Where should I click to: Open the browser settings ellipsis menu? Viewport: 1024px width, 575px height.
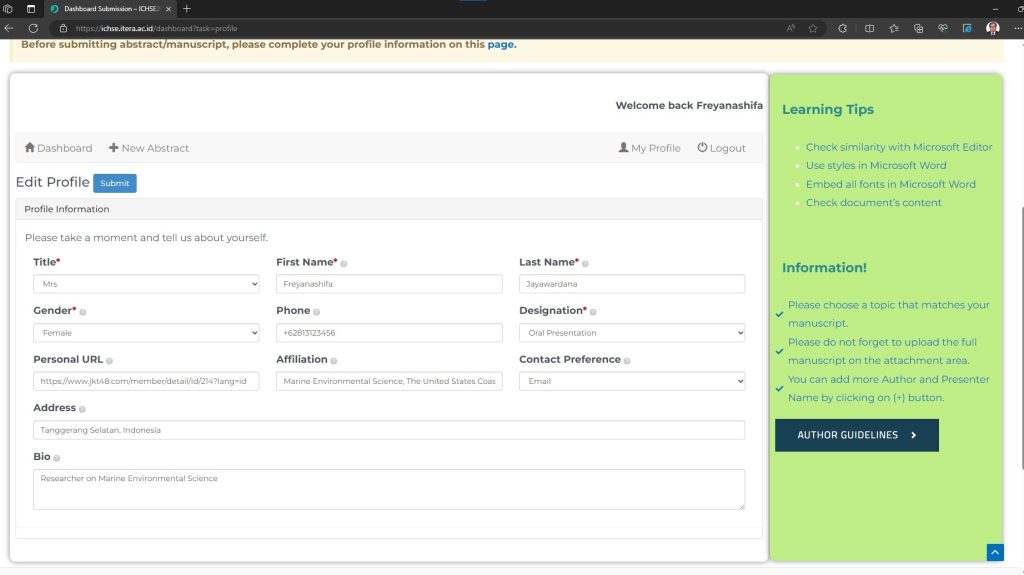tap(1017, 28)
